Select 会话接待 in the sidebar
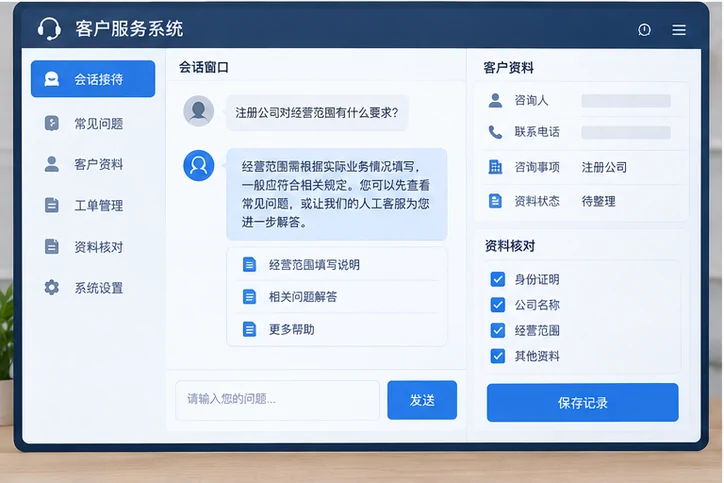Image resolution: width=724 pixels, height=483 pixels. [x=93, y=79]
